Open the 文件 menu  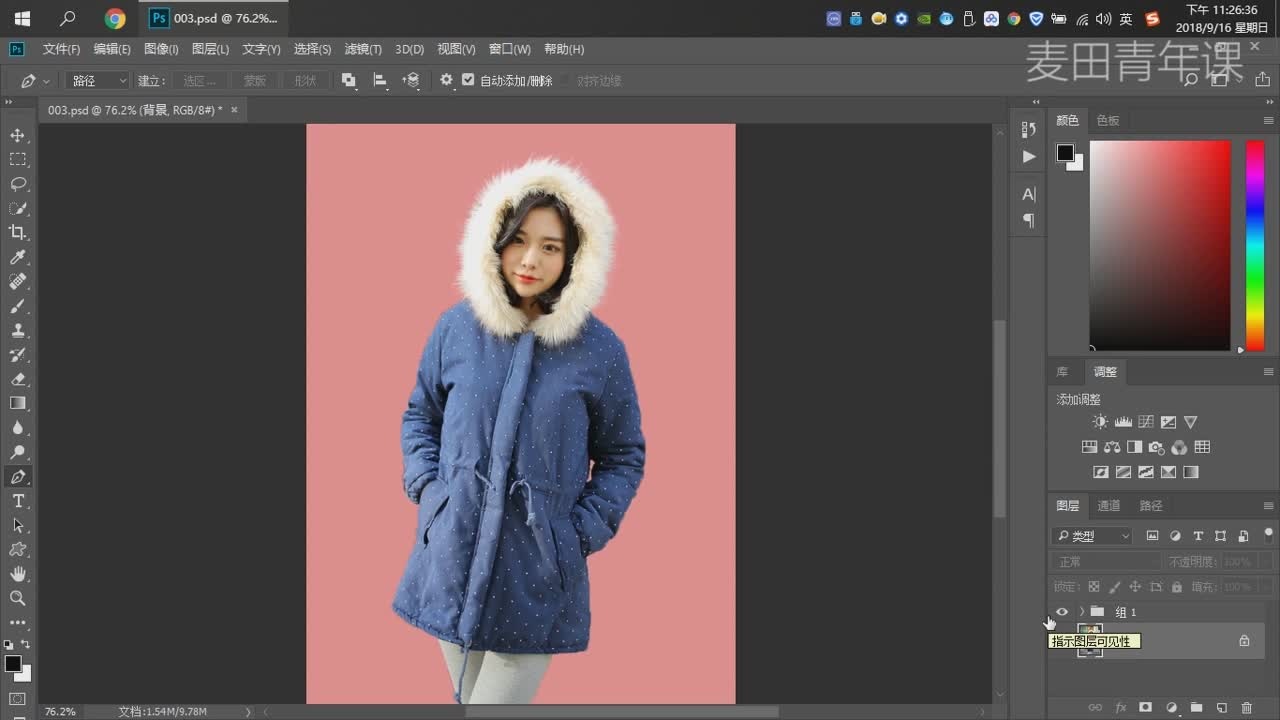pos(61,49)
